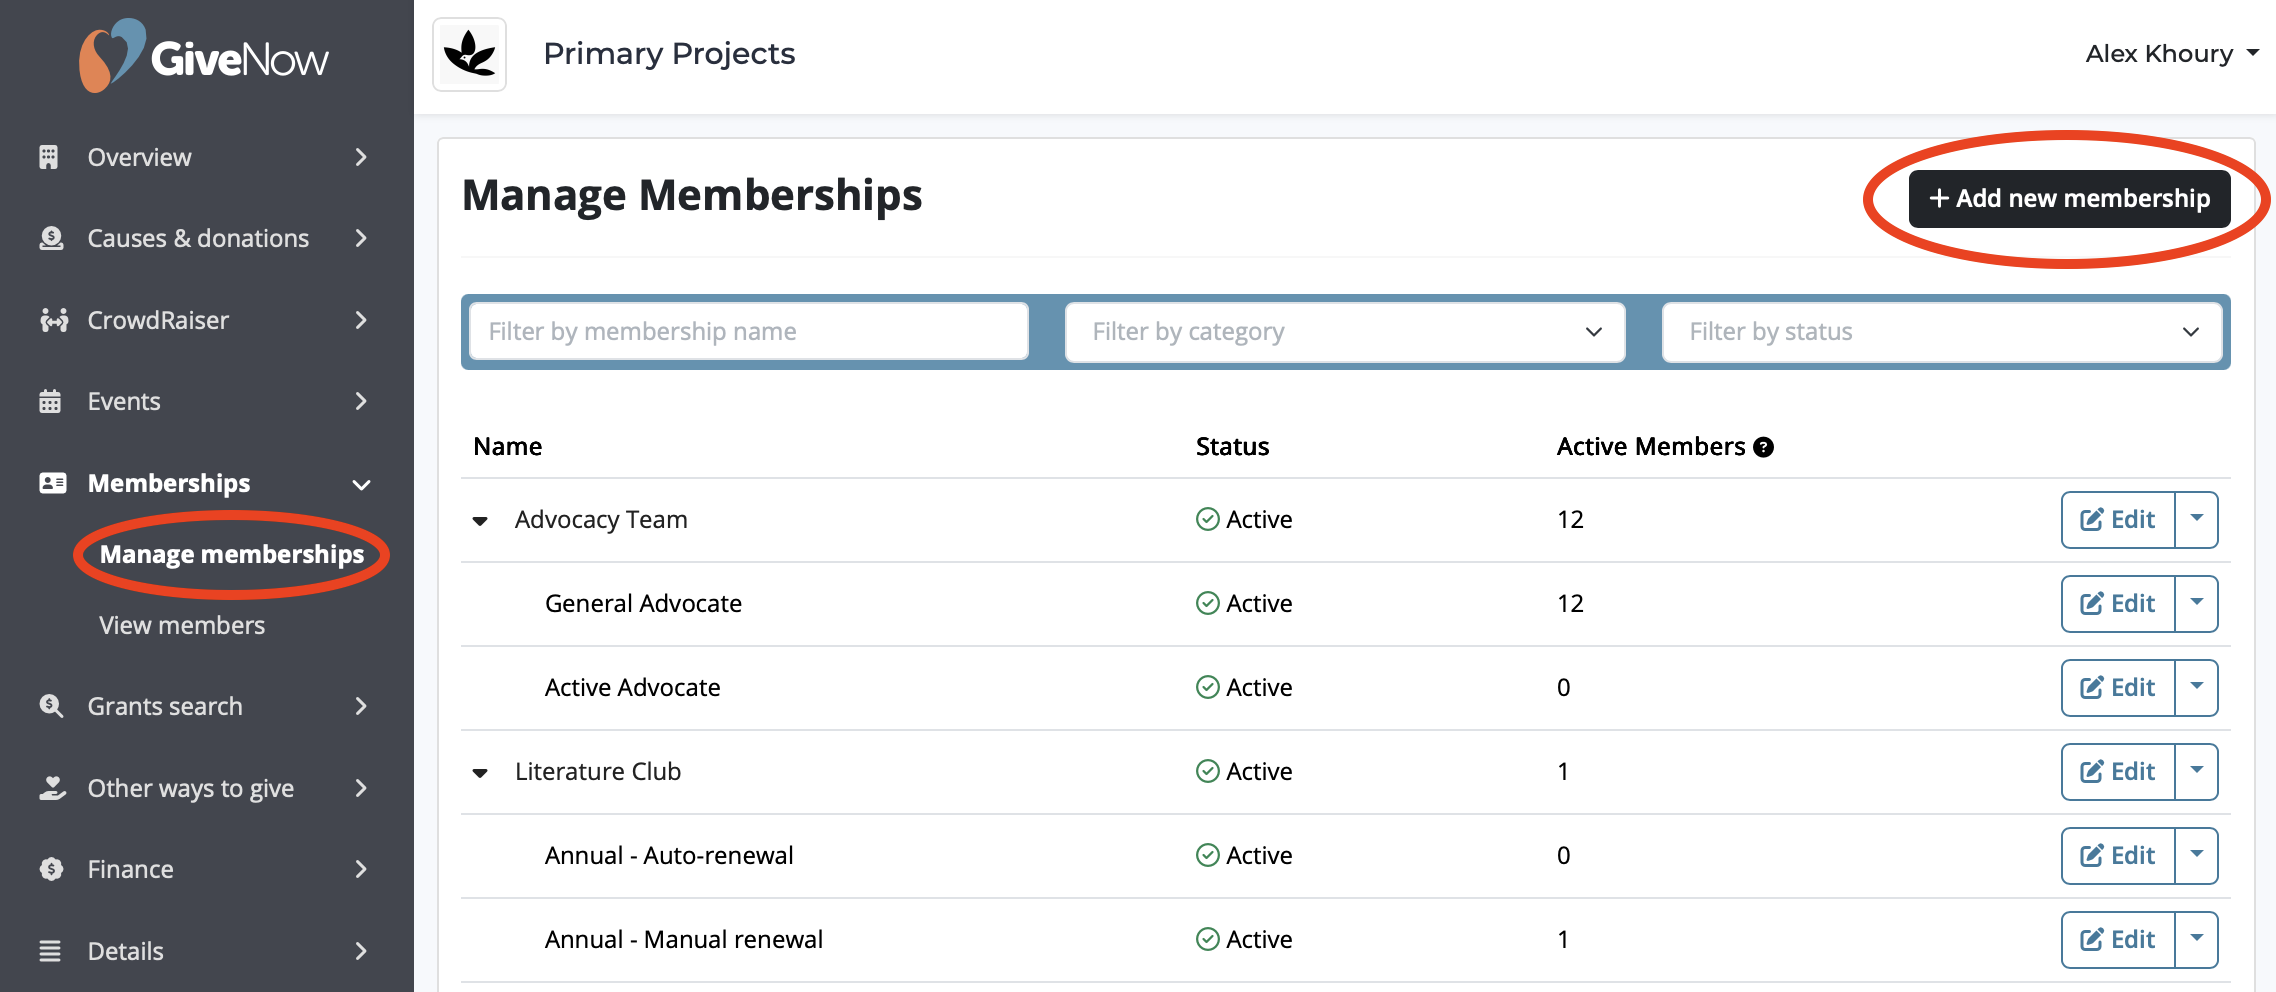Open the Events menu item

pos(124,401)
